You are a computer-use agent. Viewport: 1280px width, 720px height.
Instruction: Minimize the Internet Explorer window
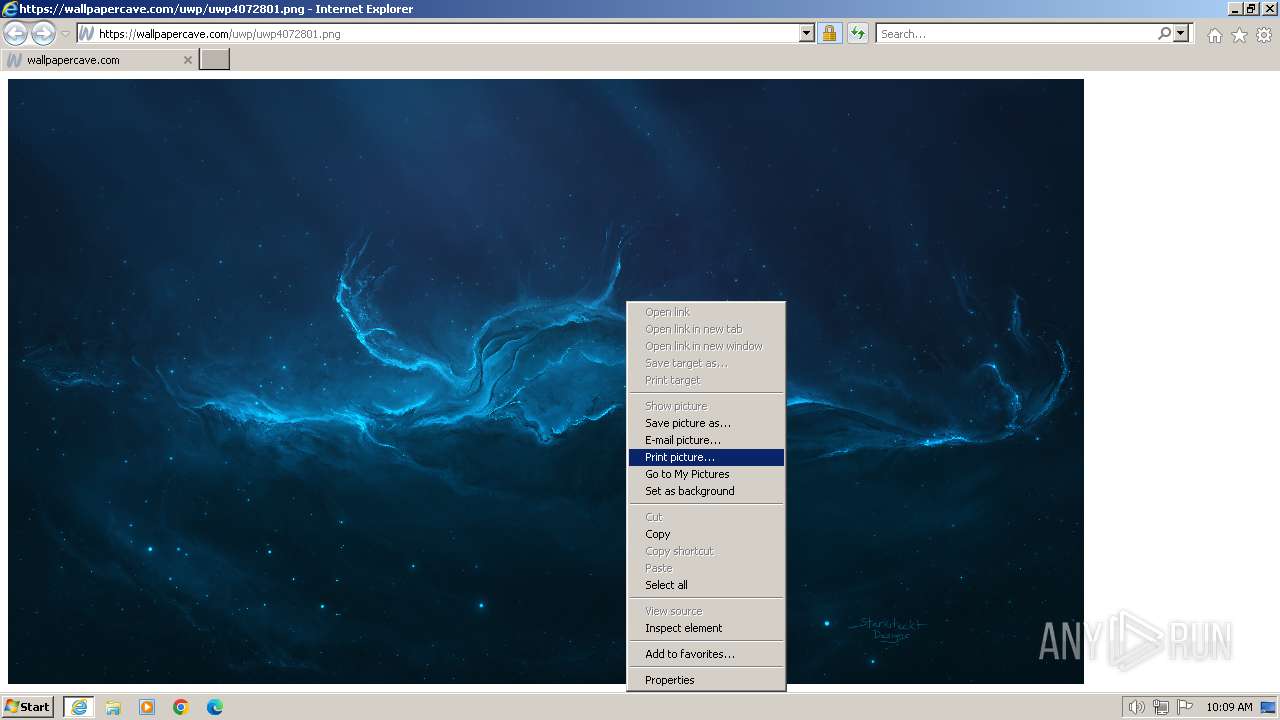point(1235,9)
